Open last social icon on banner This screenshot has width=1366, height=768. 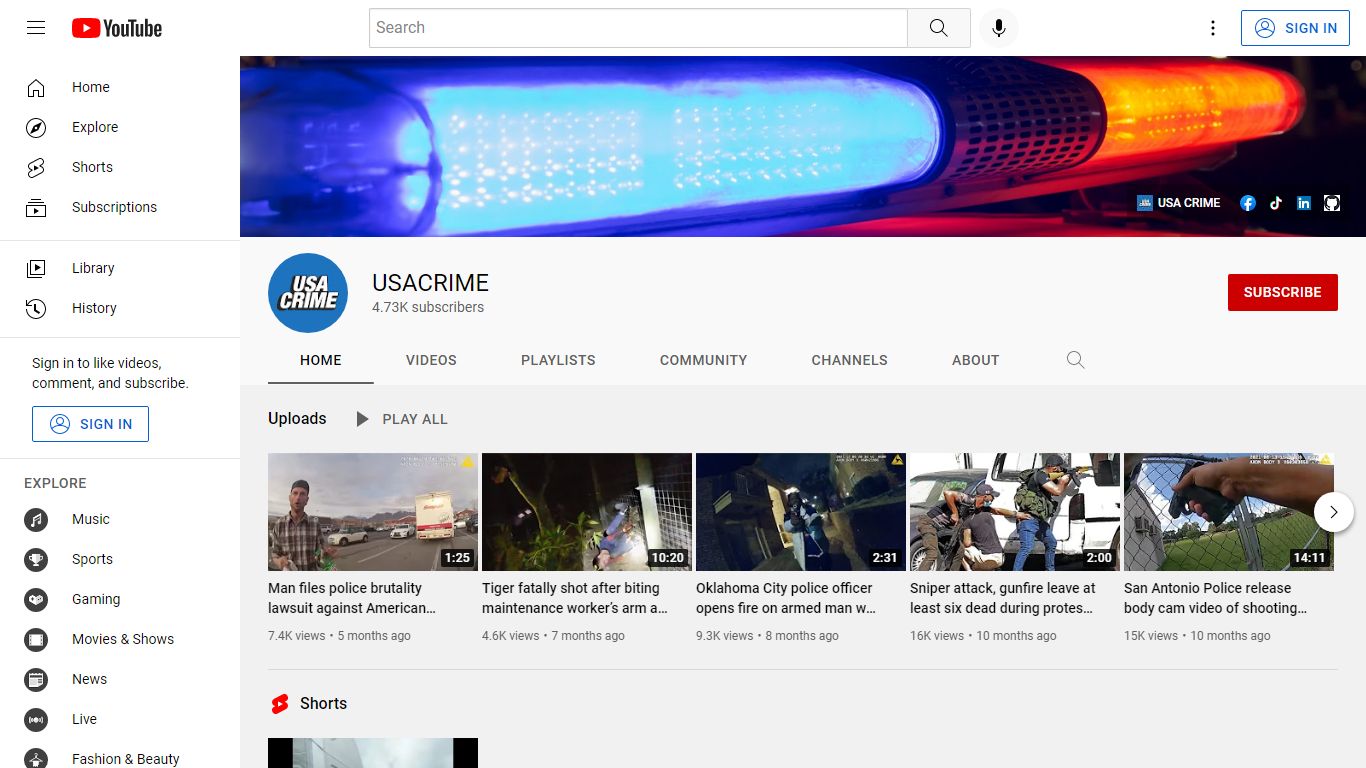[x=1332, y=203]
